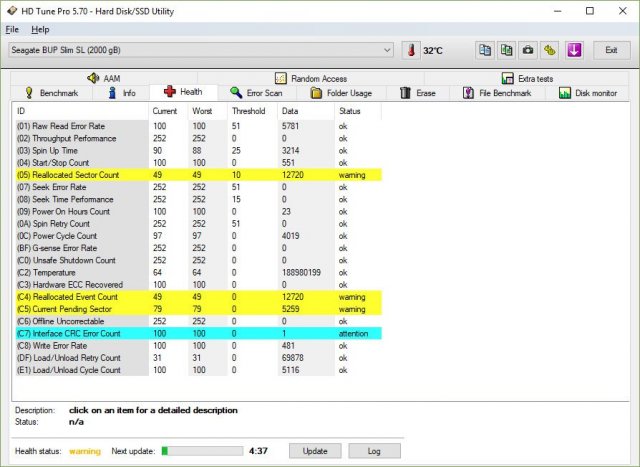640x467 pixels.
Task: Select the AAM tab
Action: click(x=105, y=78)
